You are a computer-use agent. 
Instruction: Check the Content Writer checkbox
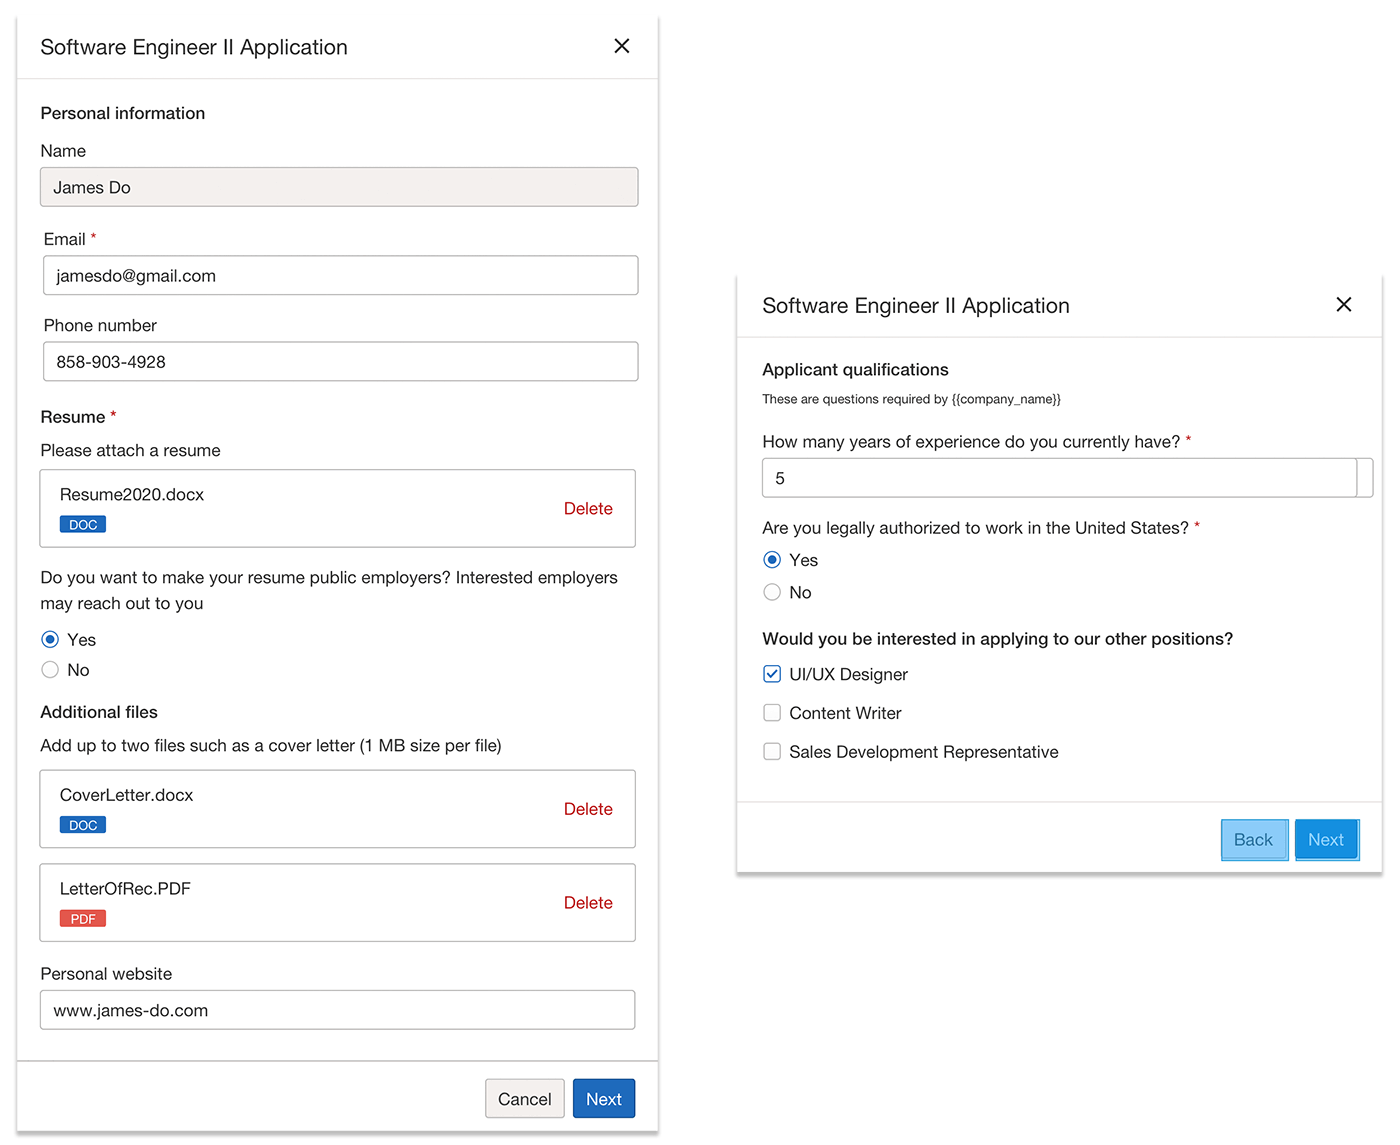tap(772, 713)
